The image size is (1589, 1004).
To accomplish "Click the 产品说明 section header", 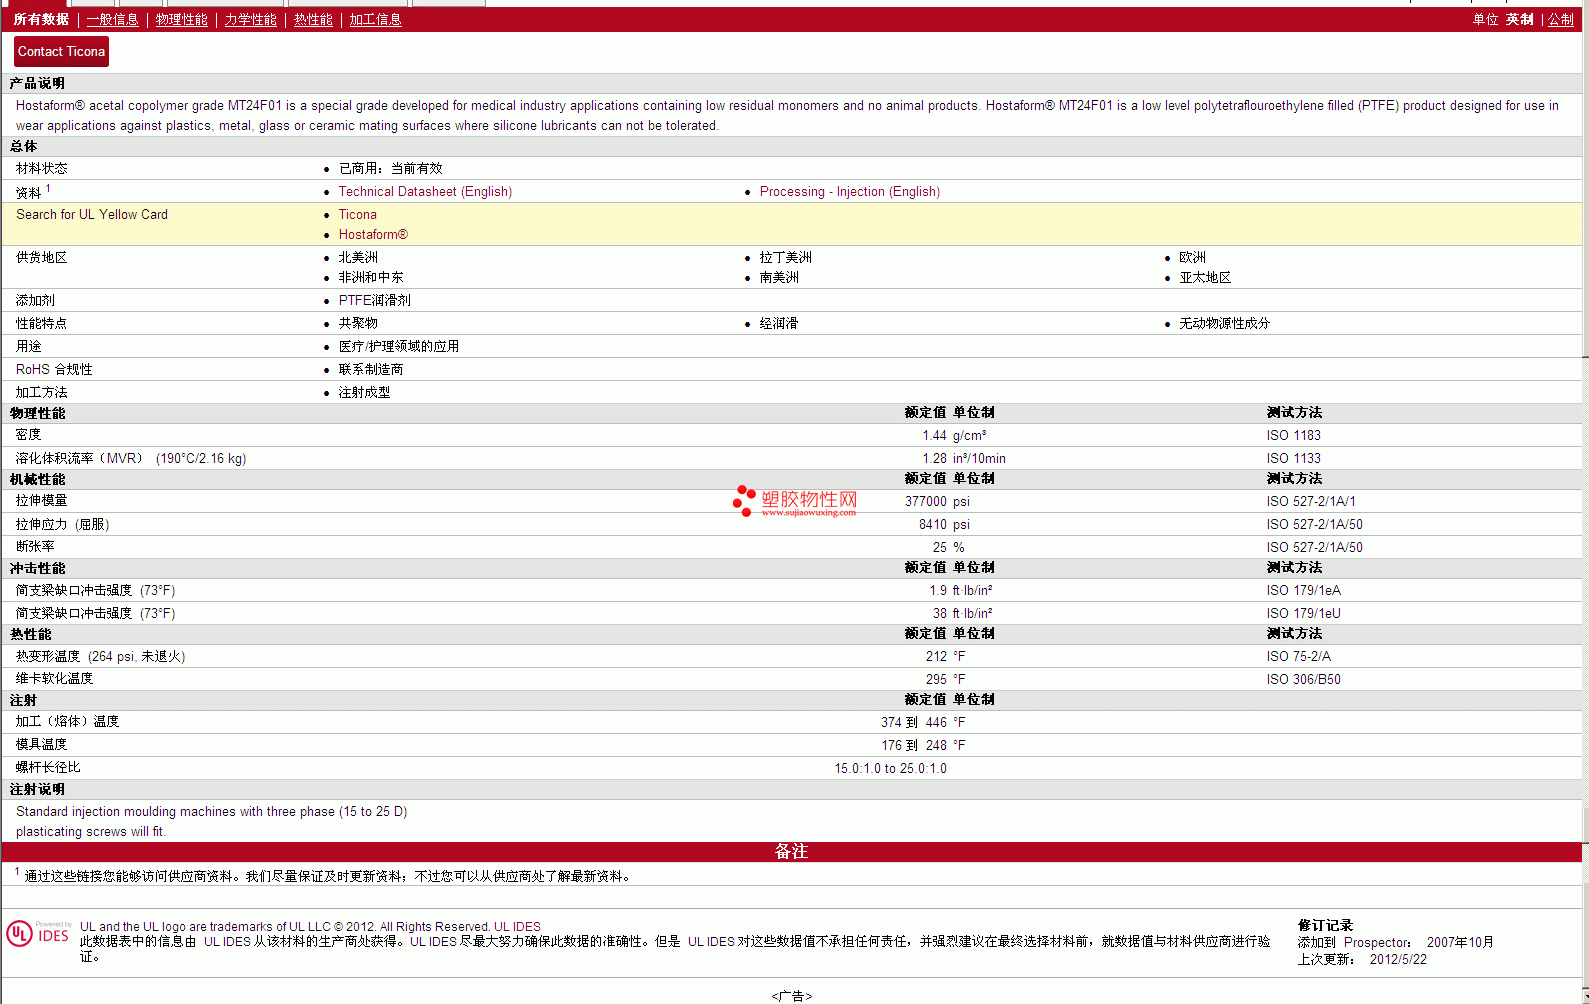I will click(x=37, y=84).
